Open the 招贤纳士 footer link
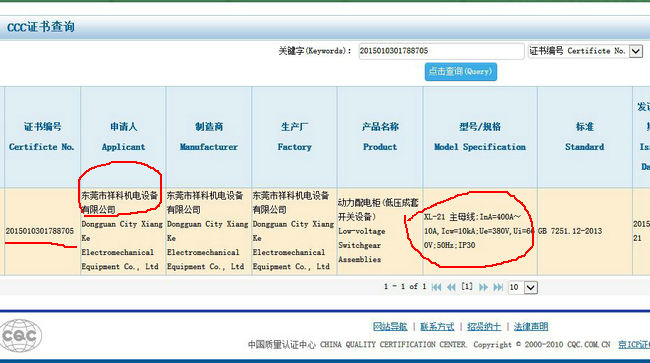Screen dimensions: 650x363 484,327
